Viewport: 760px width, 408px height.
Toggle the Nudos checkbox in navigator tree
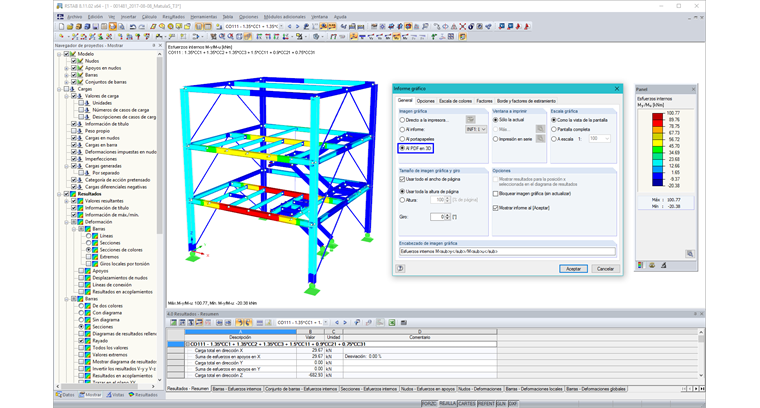click(x=74, y=61)
